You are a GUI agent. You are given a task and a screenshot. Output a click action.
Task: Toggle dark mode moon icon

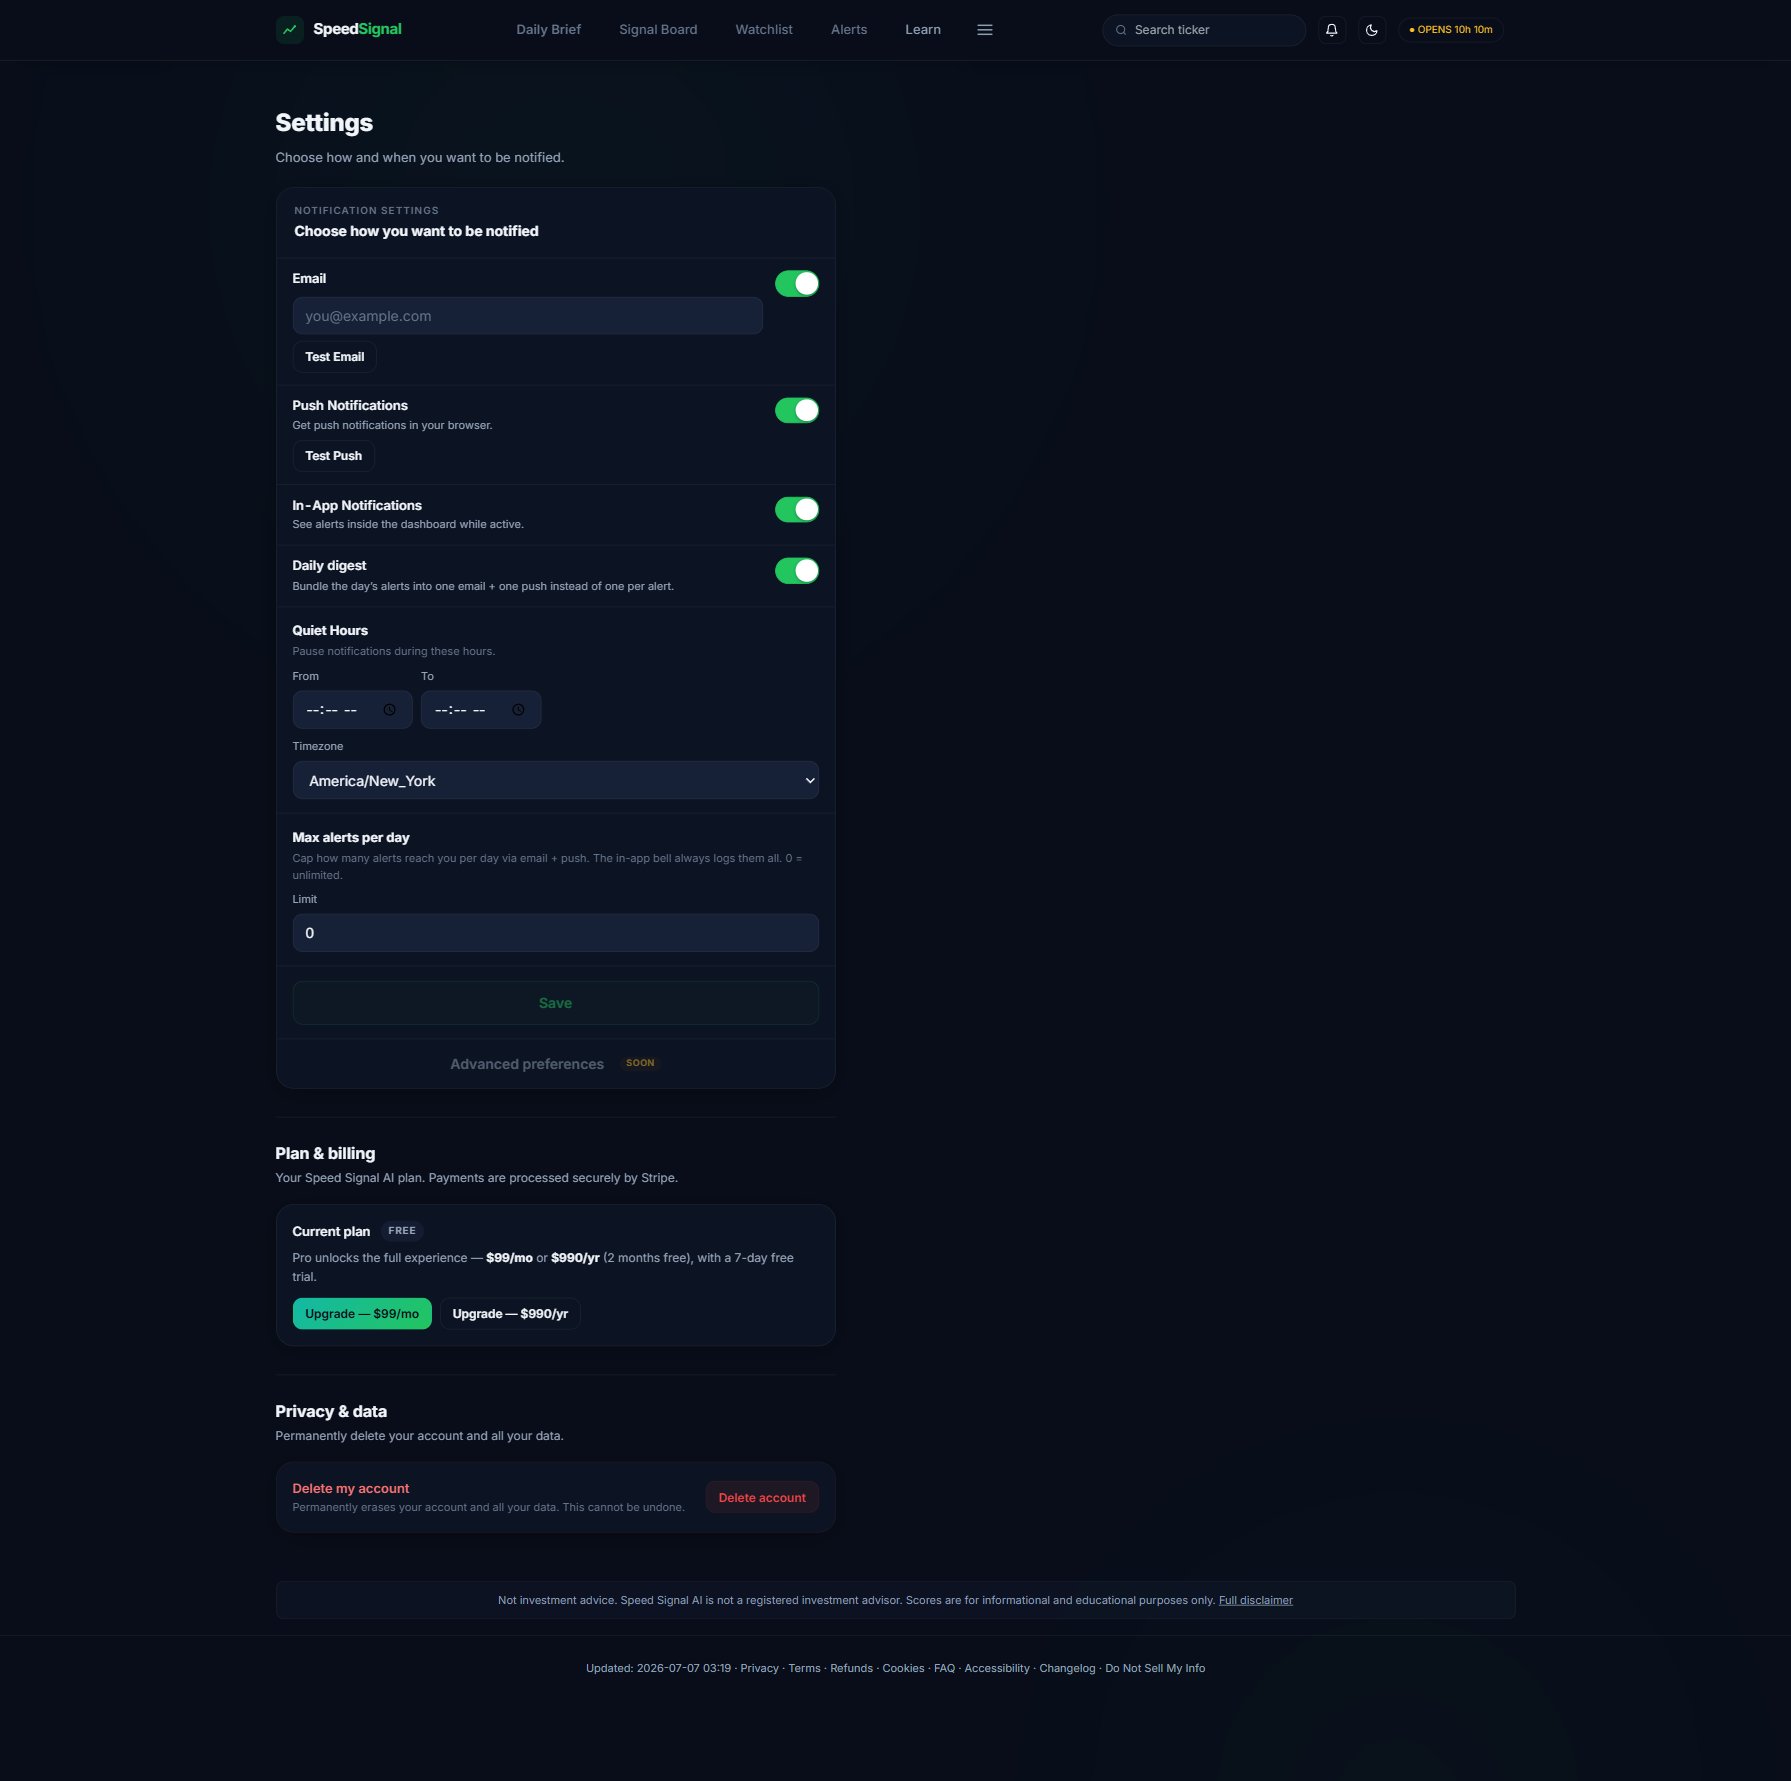(1371, 30)
